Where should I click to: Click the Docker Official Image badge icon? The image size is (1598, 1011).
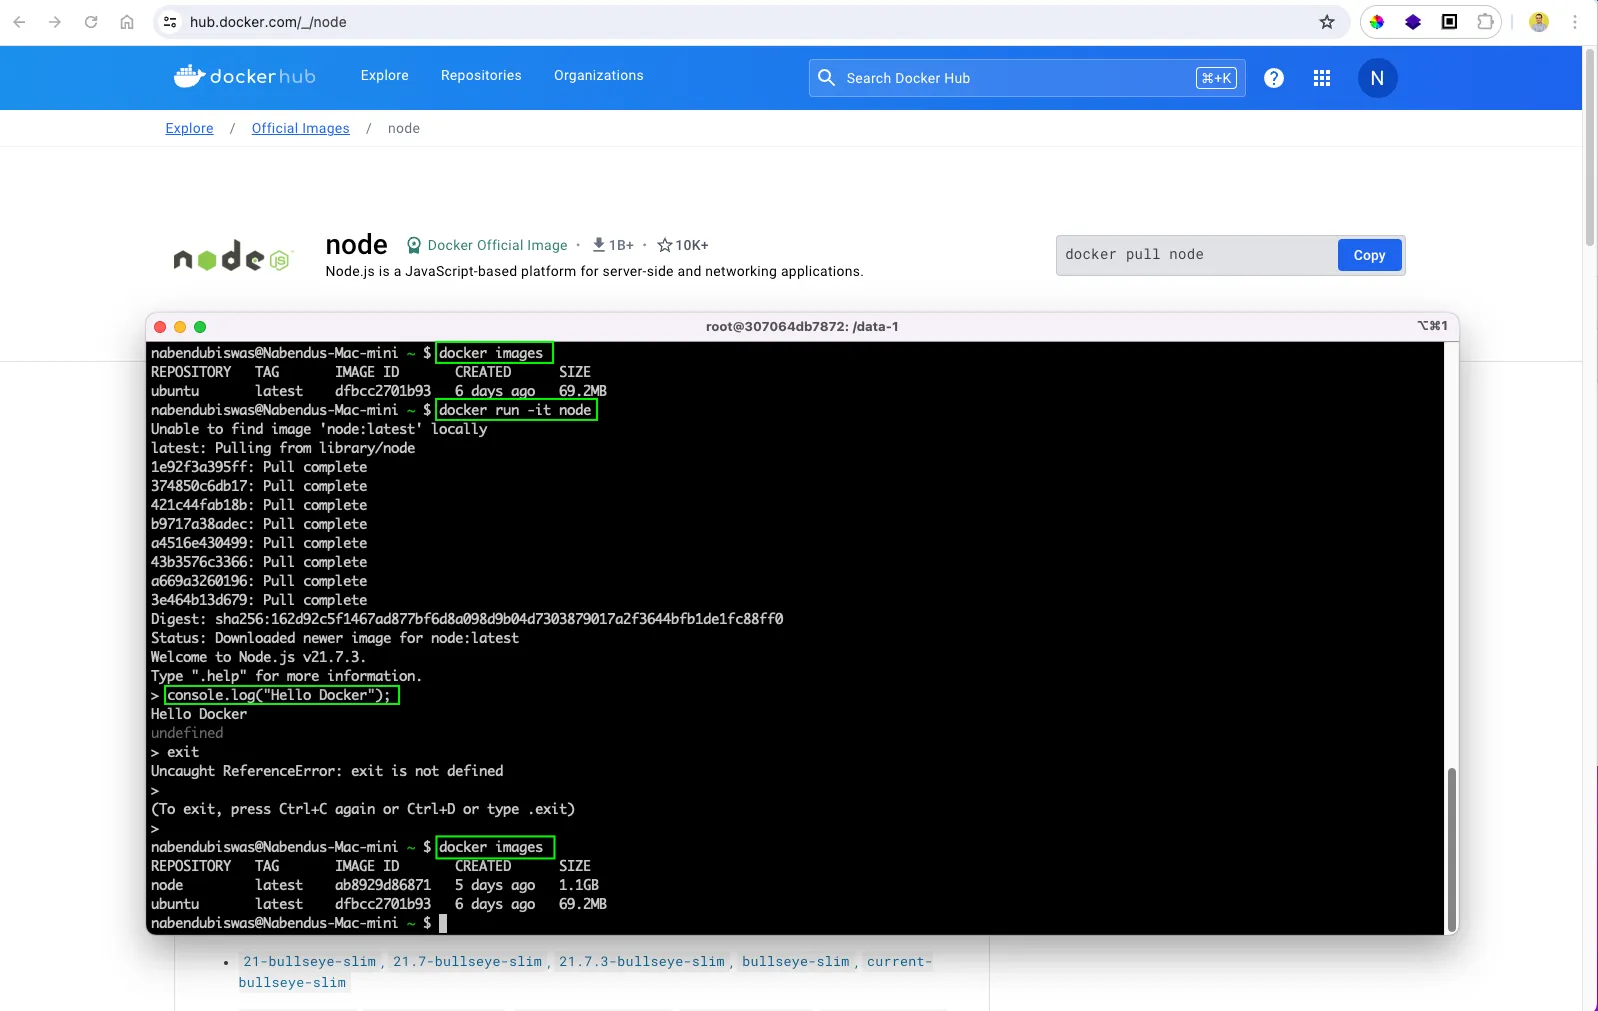click(414, 245)
